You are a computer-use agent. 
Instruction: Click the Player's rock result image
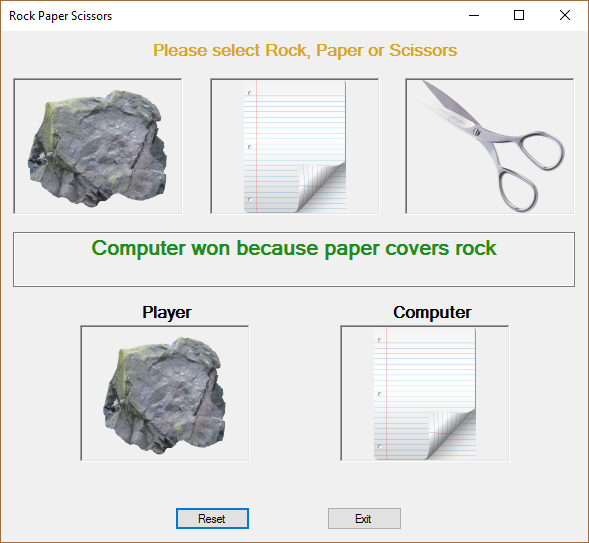165,393
